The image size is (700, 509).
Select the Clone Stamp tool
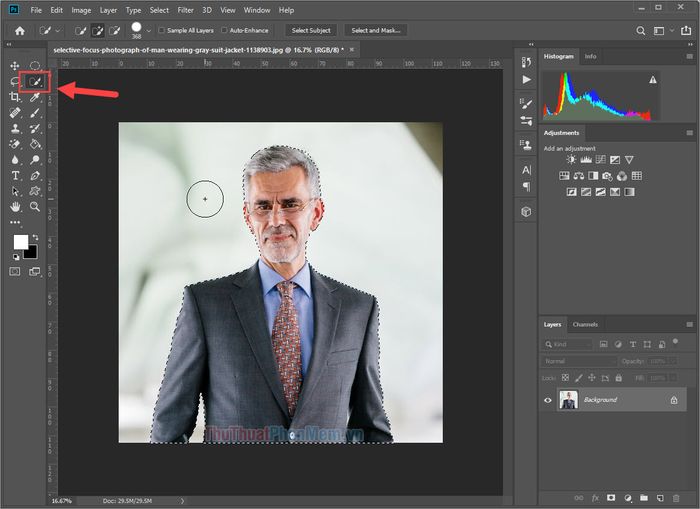click(15, 129)
